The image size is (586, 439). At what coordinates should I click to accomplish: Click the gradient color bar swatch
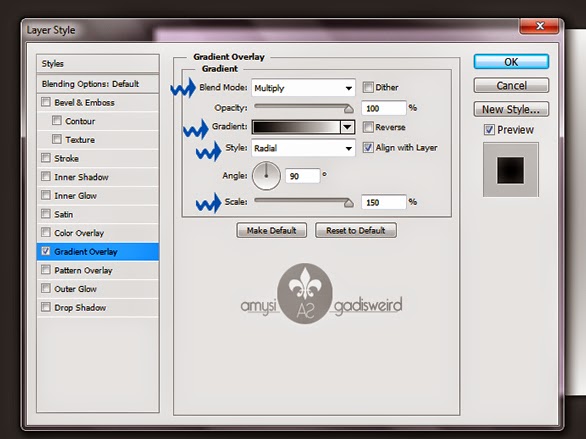296,127
